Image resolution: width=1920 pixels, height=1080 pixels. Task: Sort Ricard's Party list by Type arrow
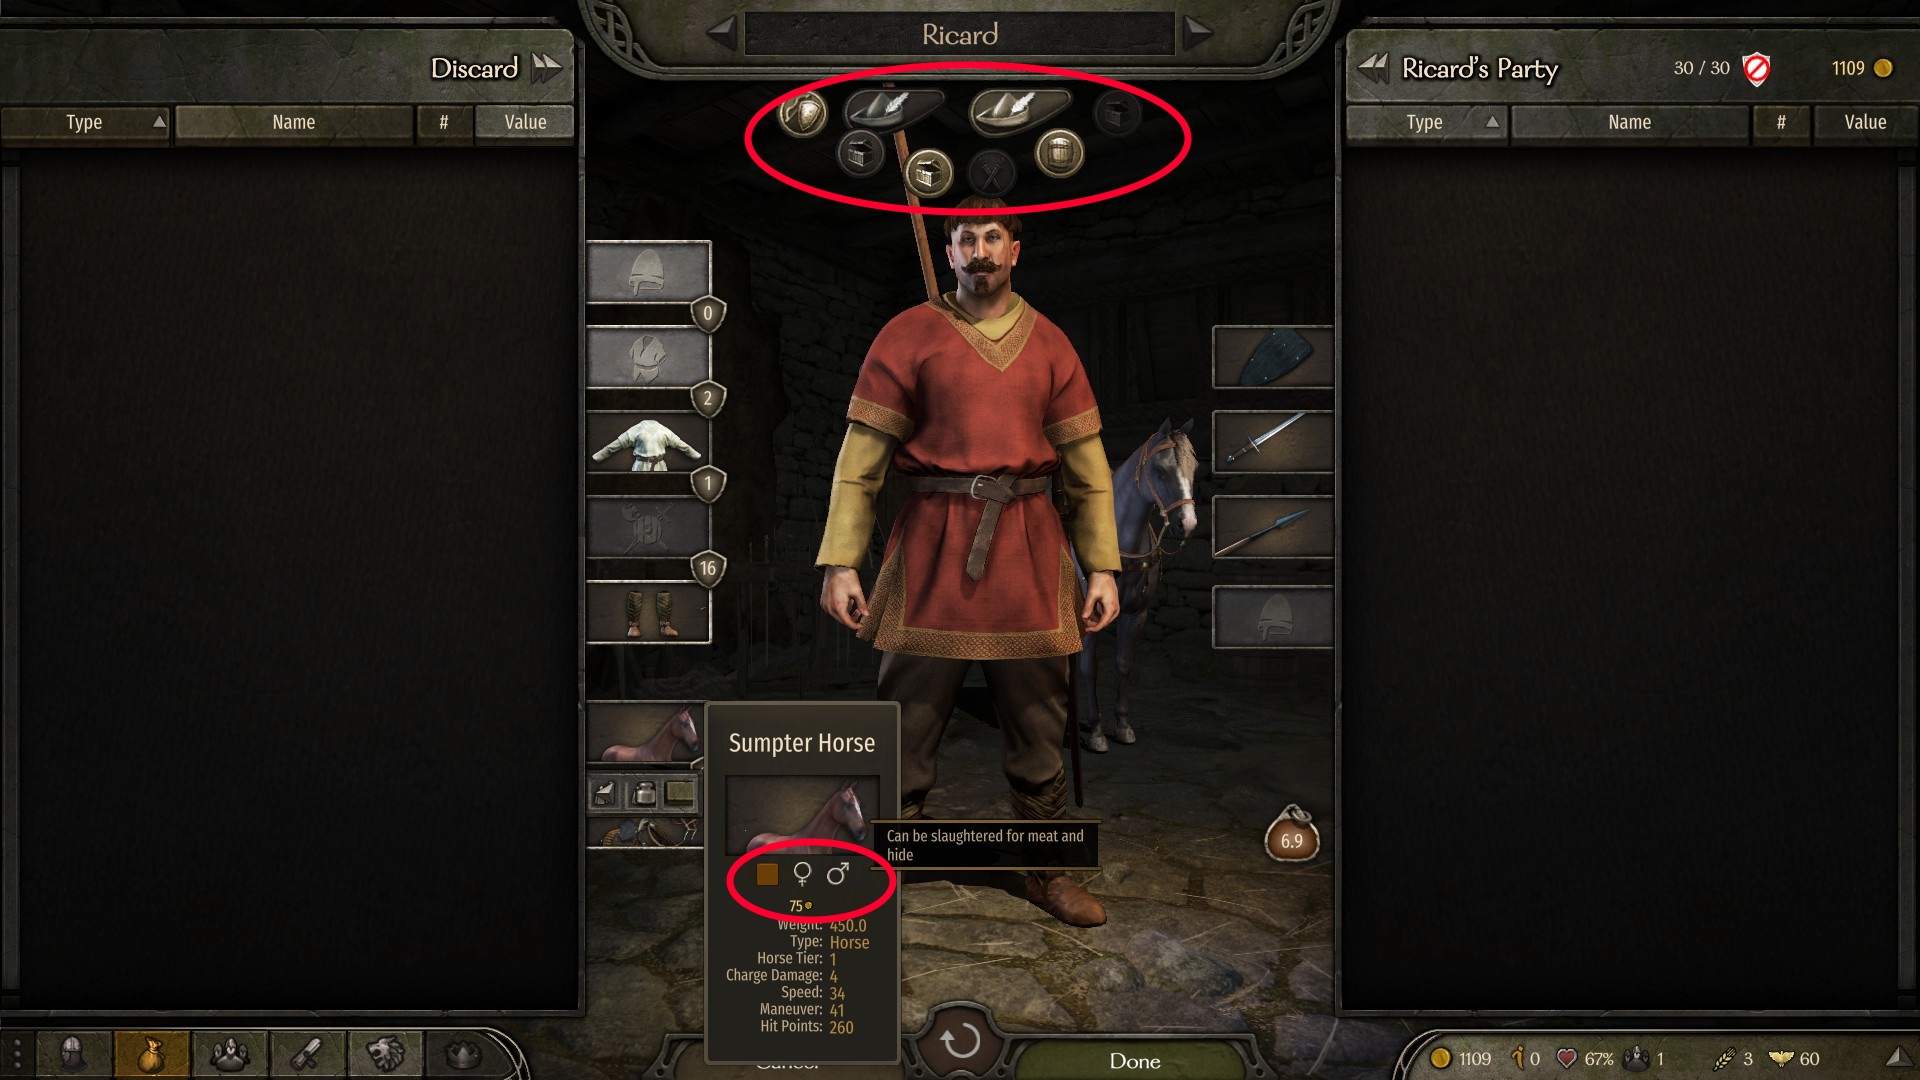coord(1492,122)
